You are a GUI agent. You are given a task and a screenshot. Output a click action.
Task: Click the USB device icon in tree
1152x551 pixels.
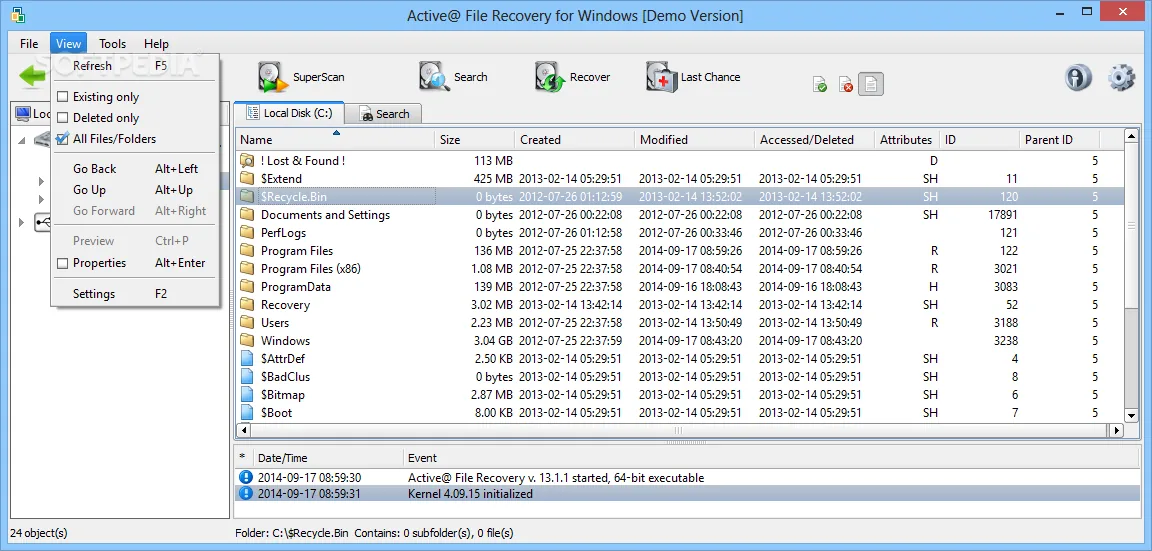tap(42, 222)
